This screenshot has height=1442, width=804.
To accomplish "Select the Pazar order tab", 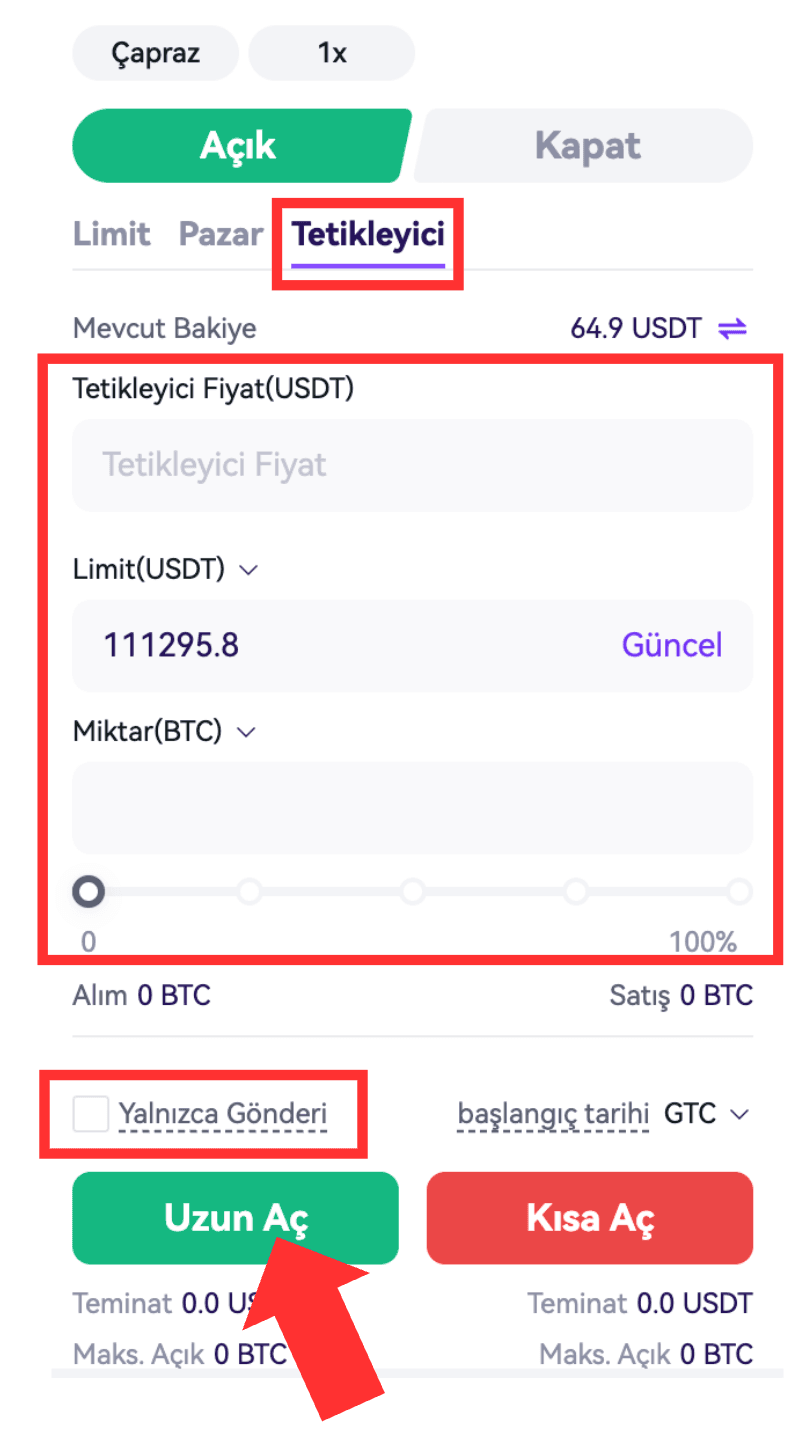I will (x=220, y=234).
